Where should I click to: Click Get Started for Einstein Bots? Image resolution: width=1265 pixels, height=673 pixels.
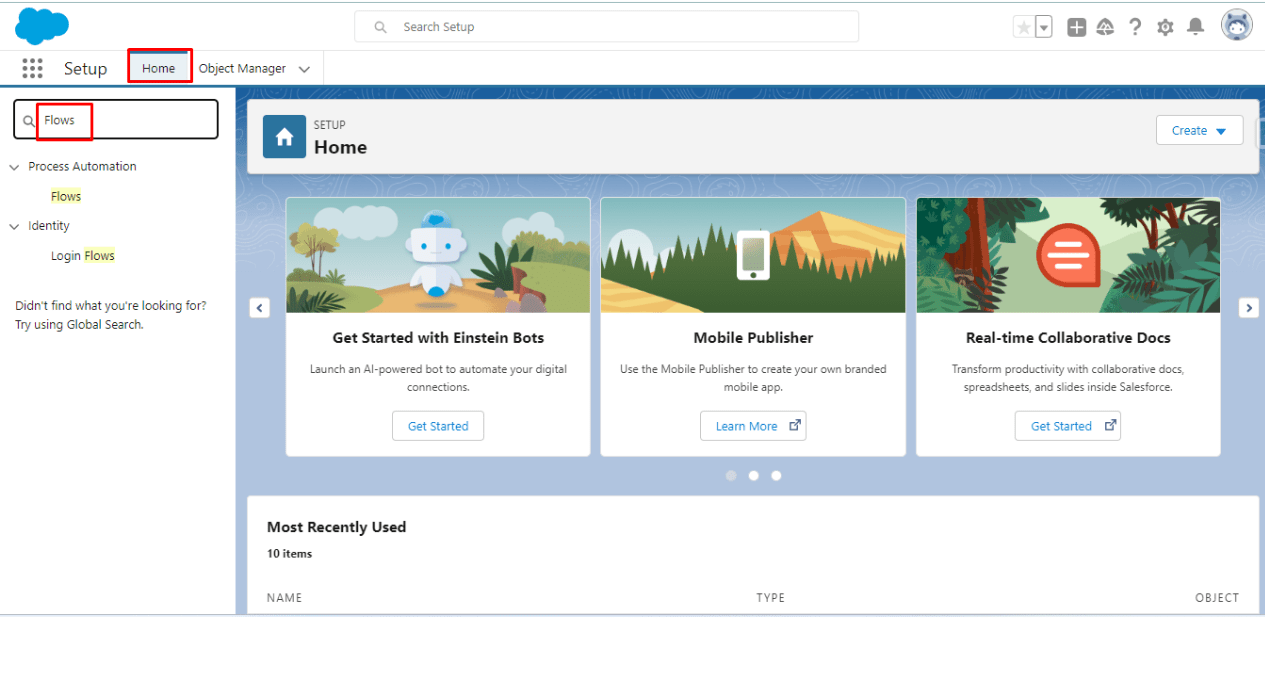tap(438, 426)
